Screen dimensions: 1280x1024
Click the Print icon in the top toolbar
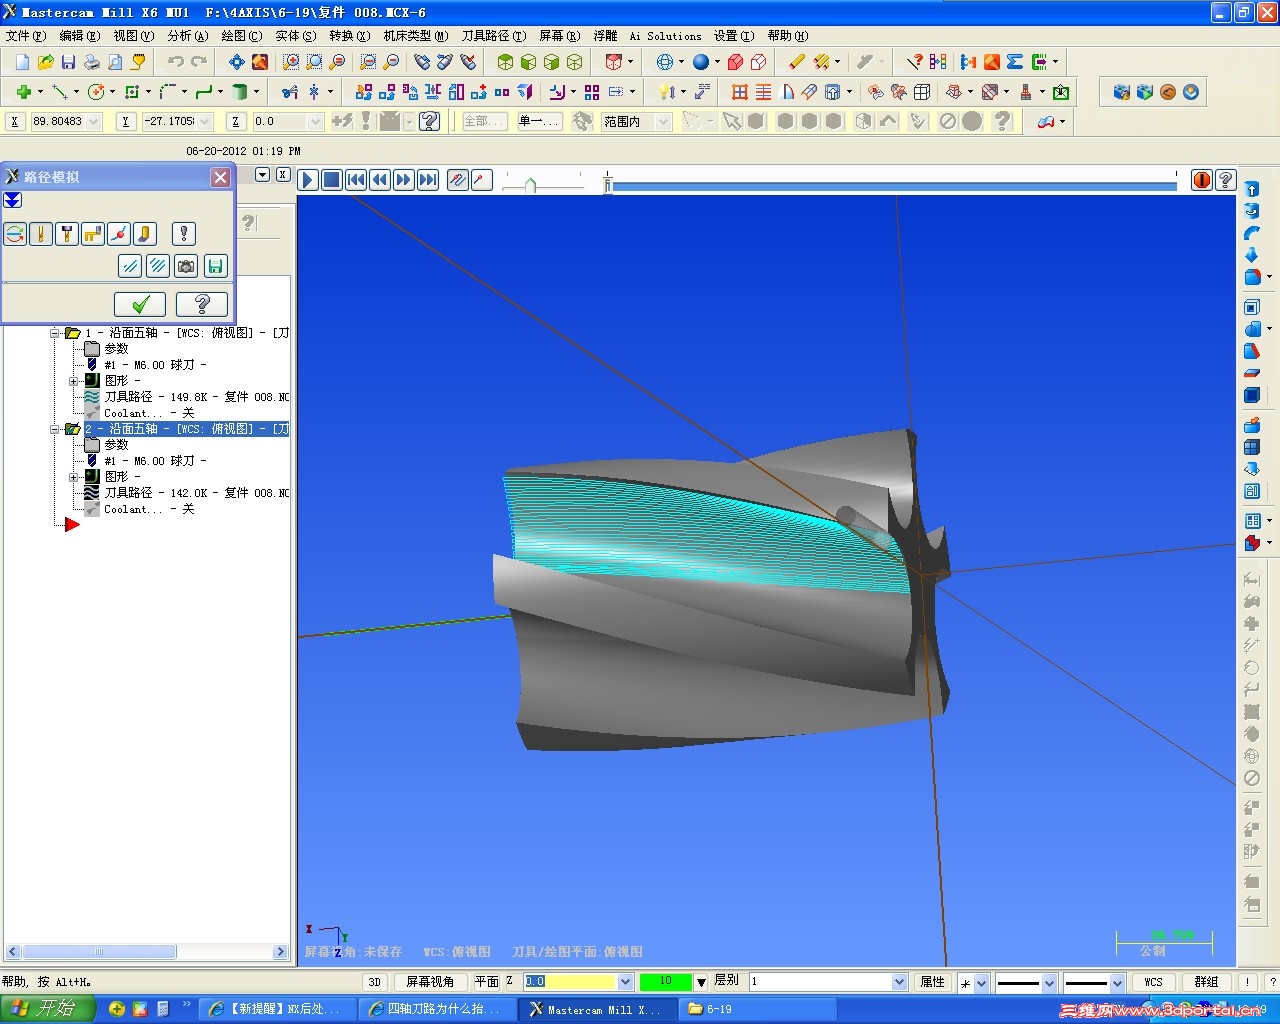click(92, 62)
